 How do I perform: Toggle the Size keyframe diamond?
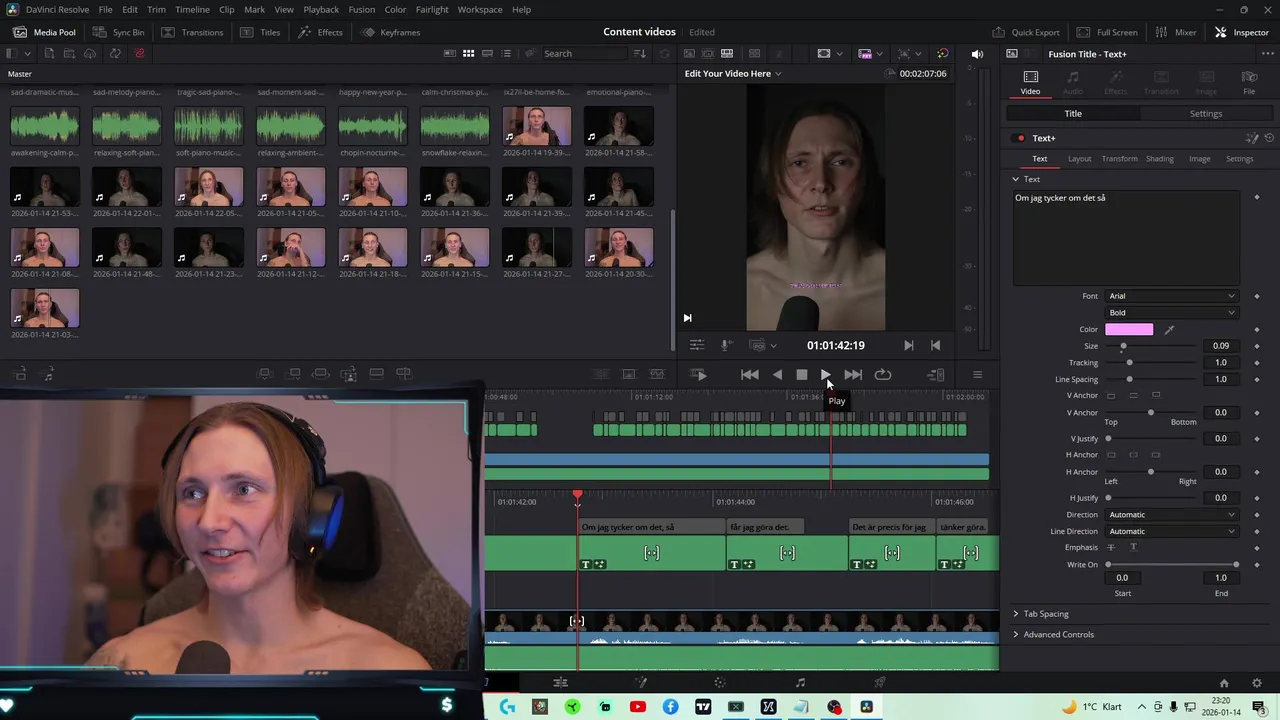(1257, 346)
